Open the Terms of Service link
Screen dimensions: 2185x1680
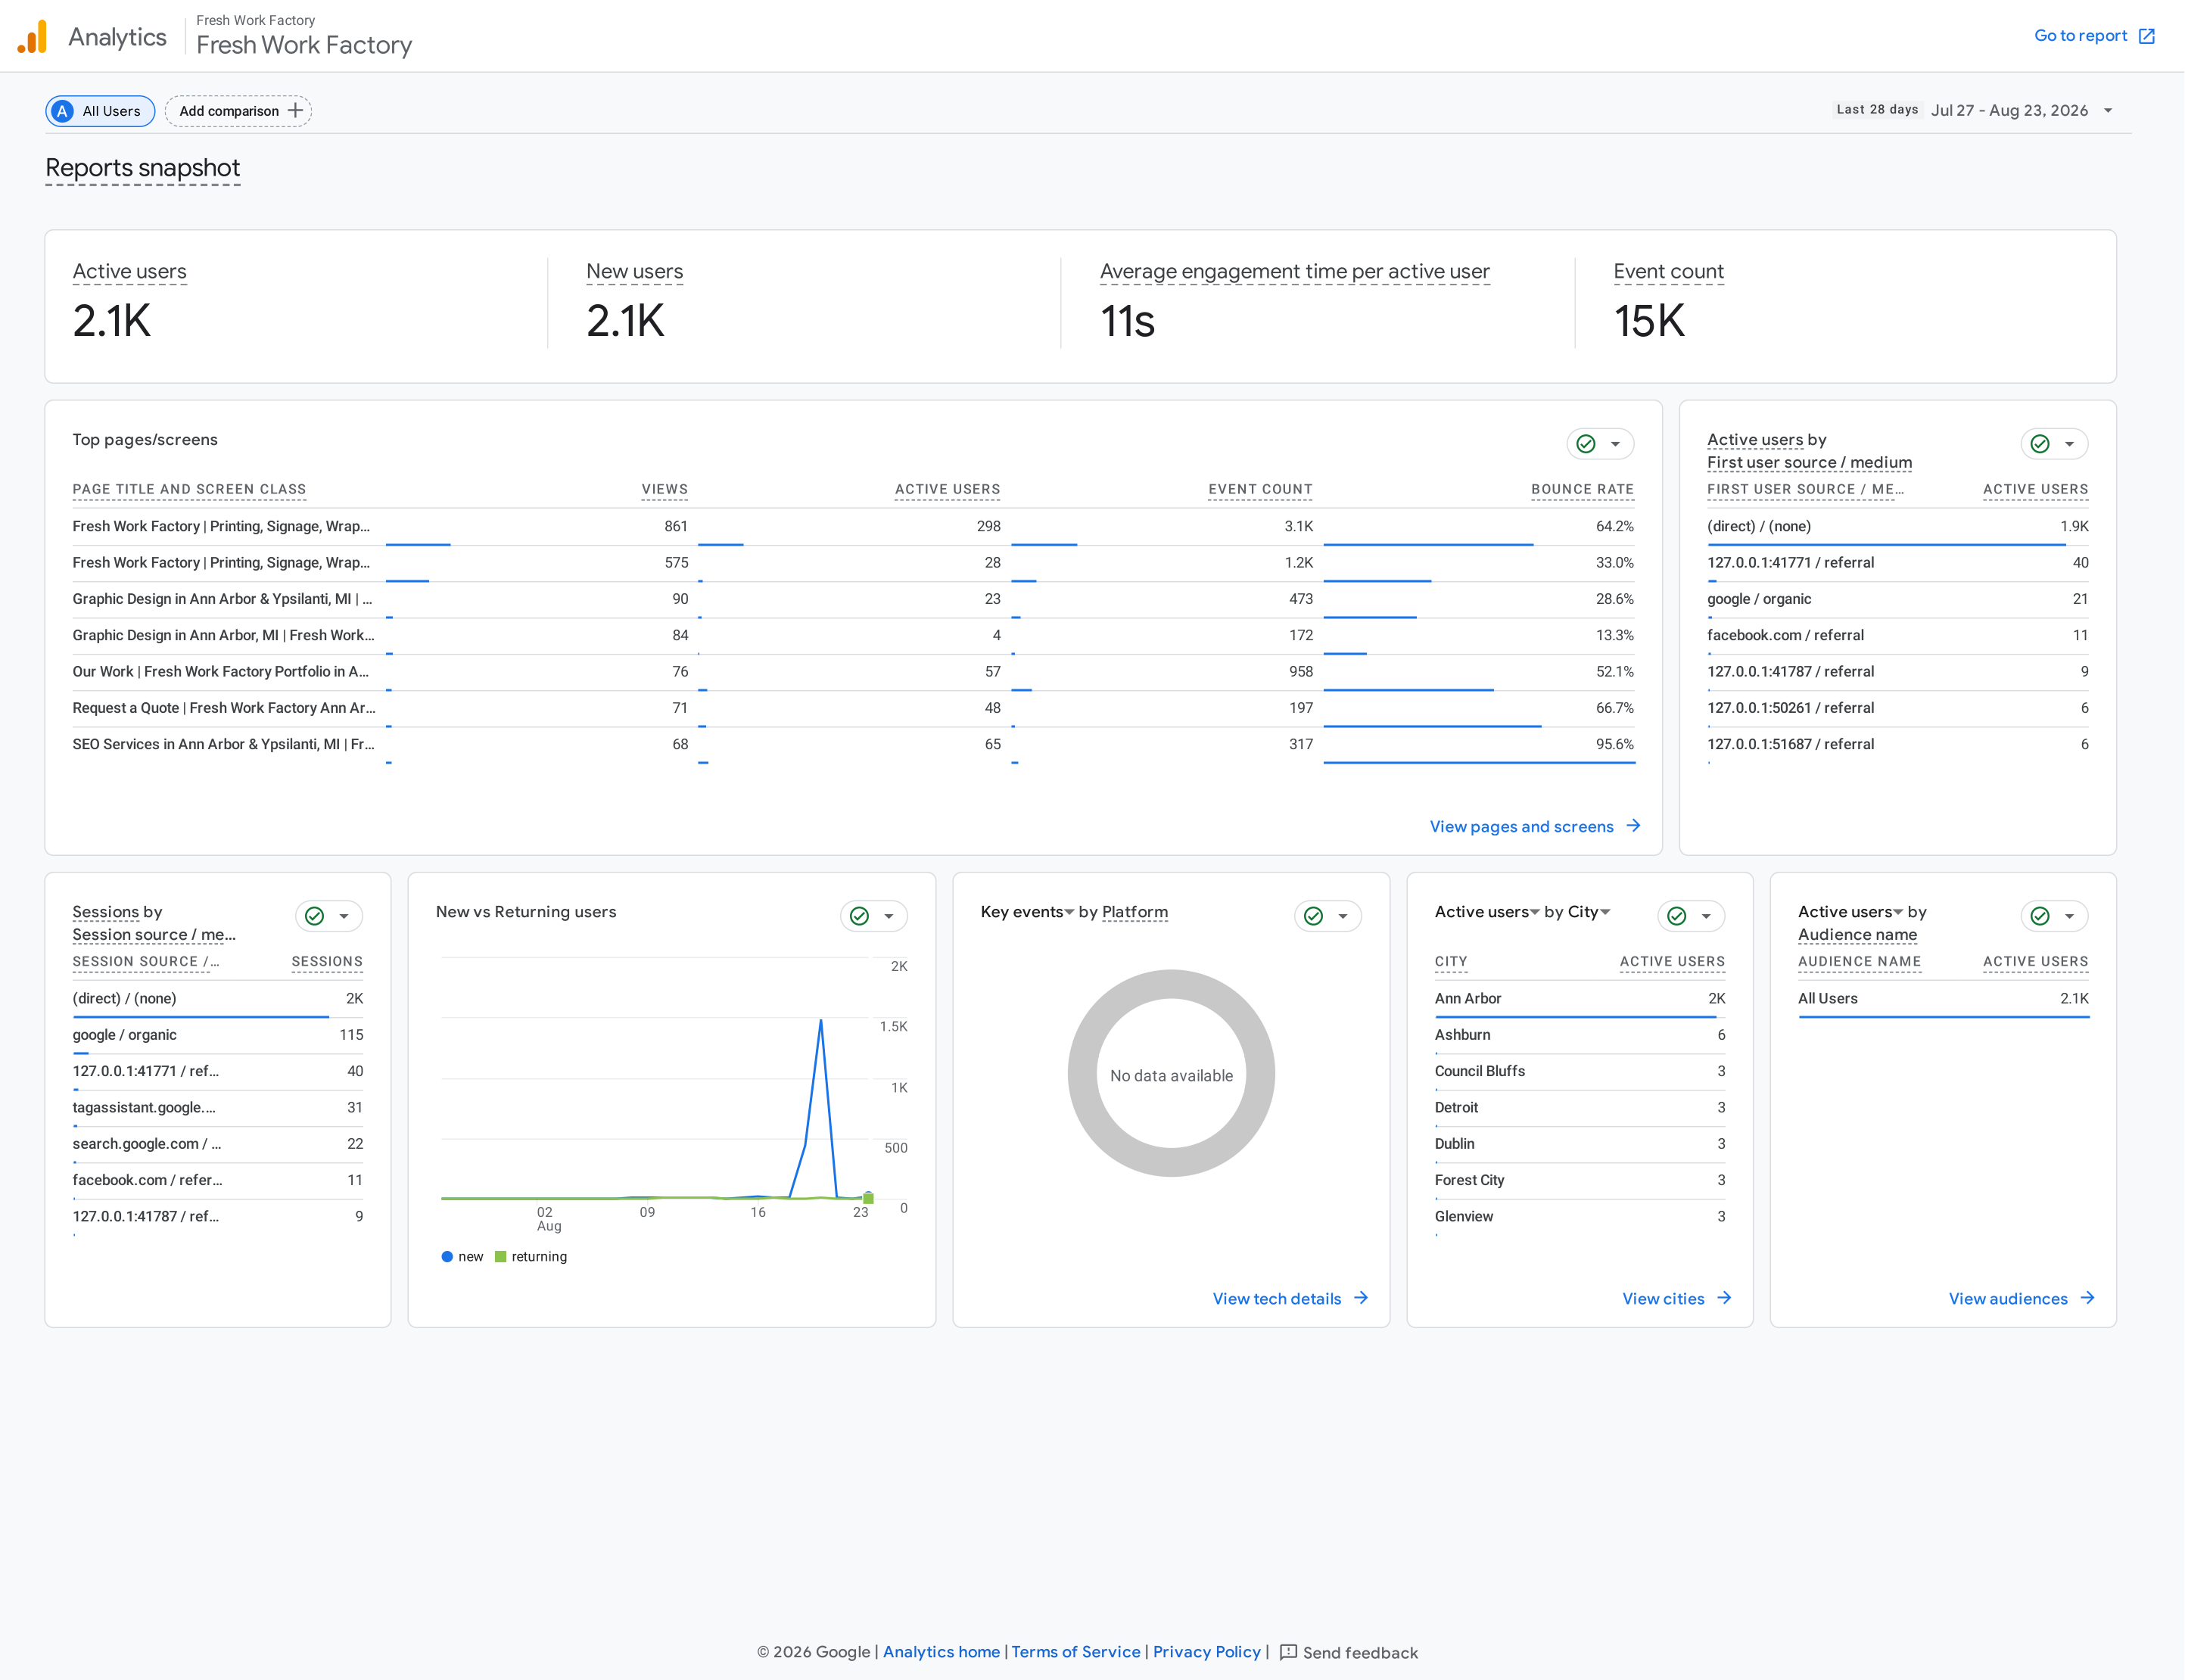coord(1075,1652)
